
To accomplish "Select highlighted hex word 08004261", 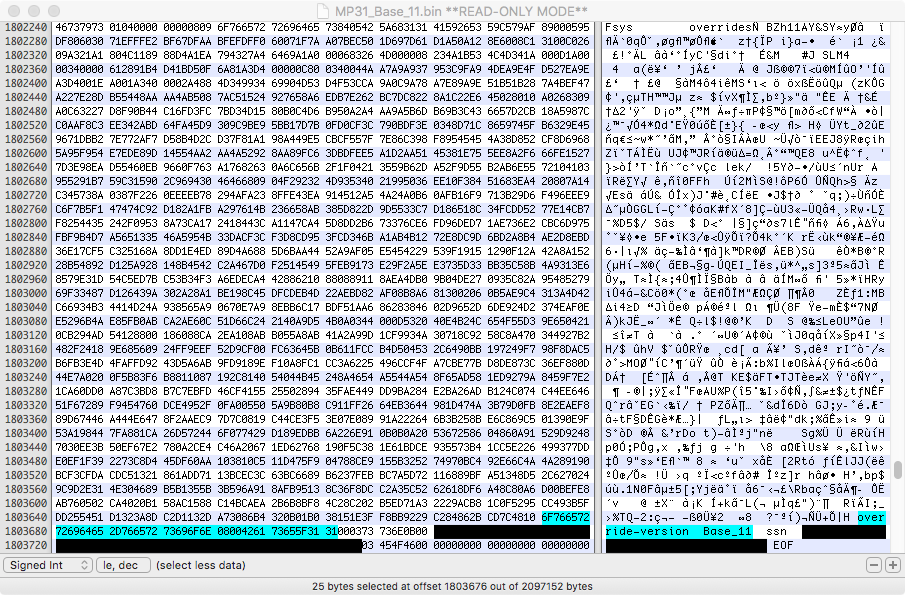I will [241, 531].
